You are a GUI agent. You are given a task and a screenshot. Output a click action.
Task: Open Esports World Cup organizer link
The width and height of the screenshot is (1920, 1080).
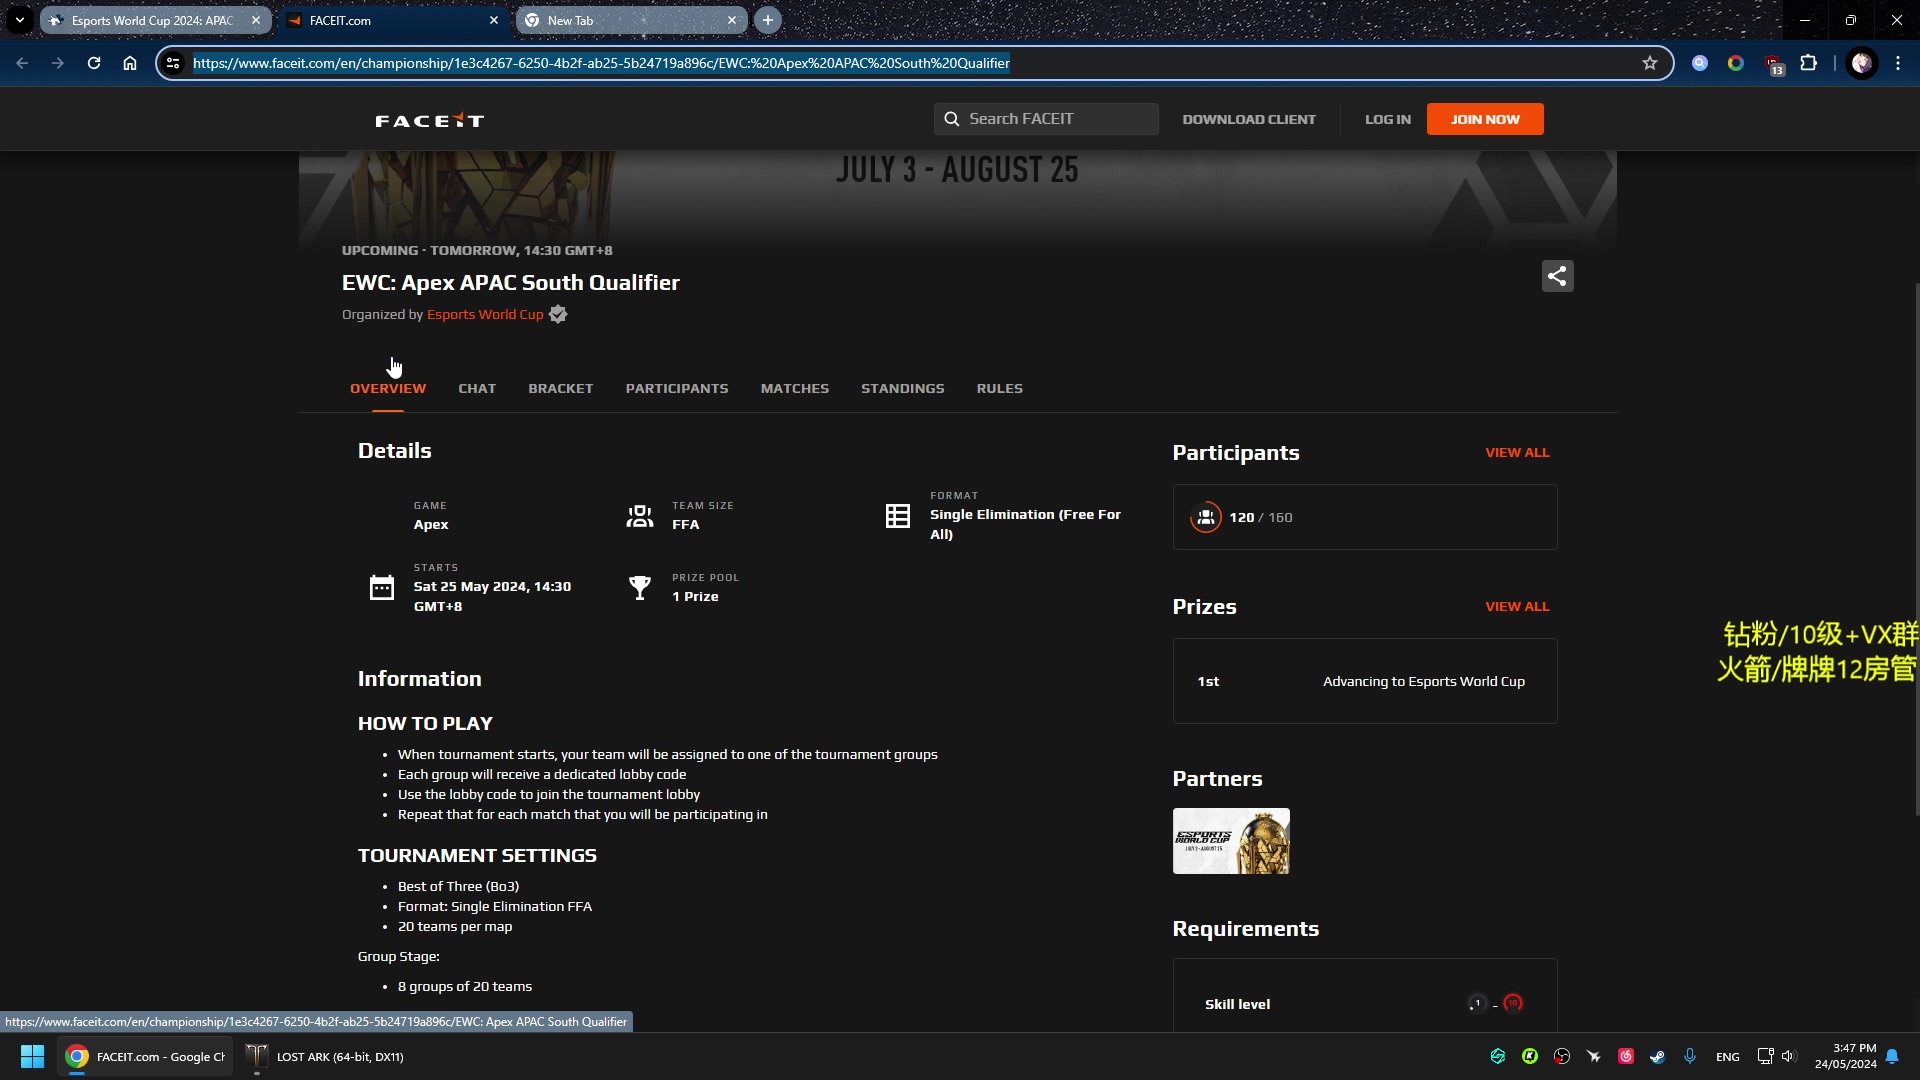pos(485,314)
